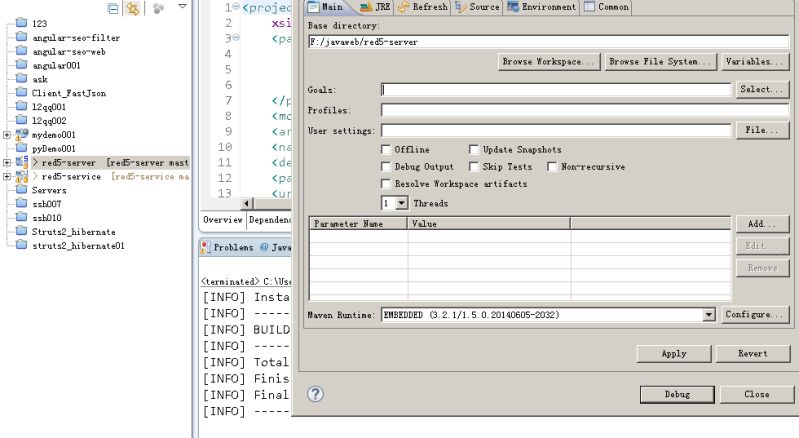Click struts2_hibernate01 folder icon
Screen dimensions: 799x438
point(21,244)
